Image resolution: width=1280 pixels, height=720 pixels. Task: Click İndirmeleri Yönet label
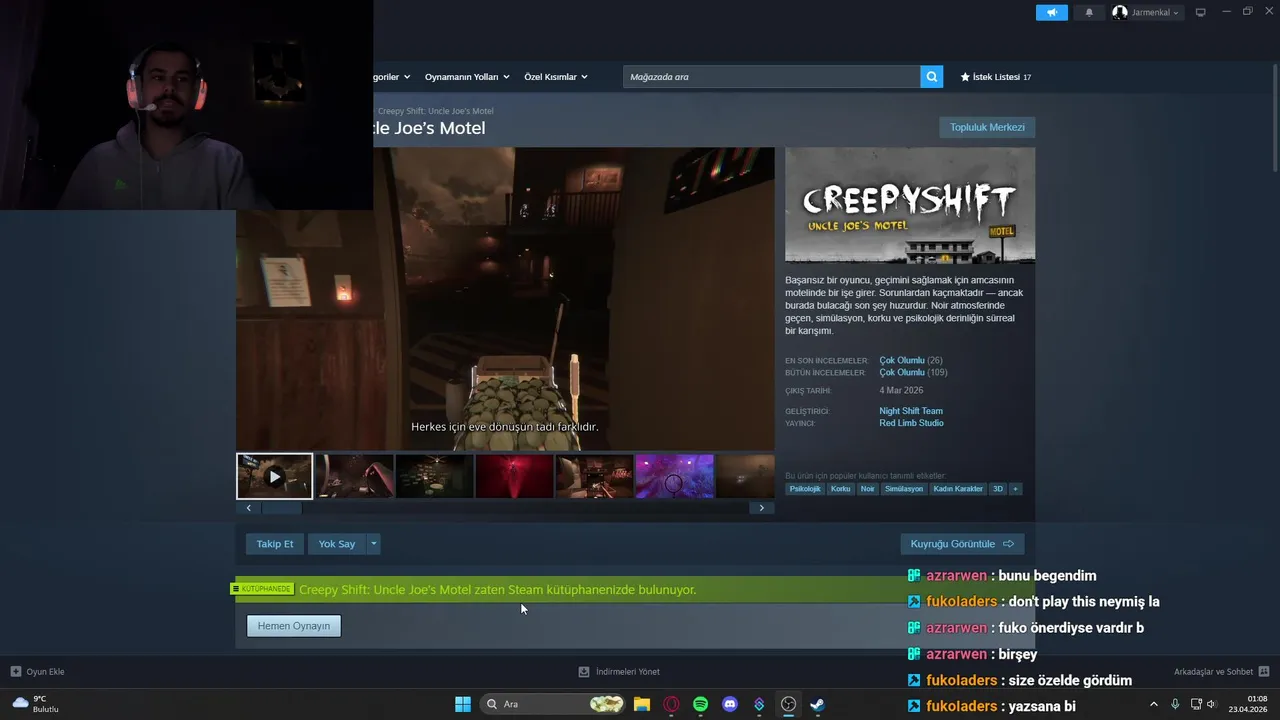pos(627,672)
